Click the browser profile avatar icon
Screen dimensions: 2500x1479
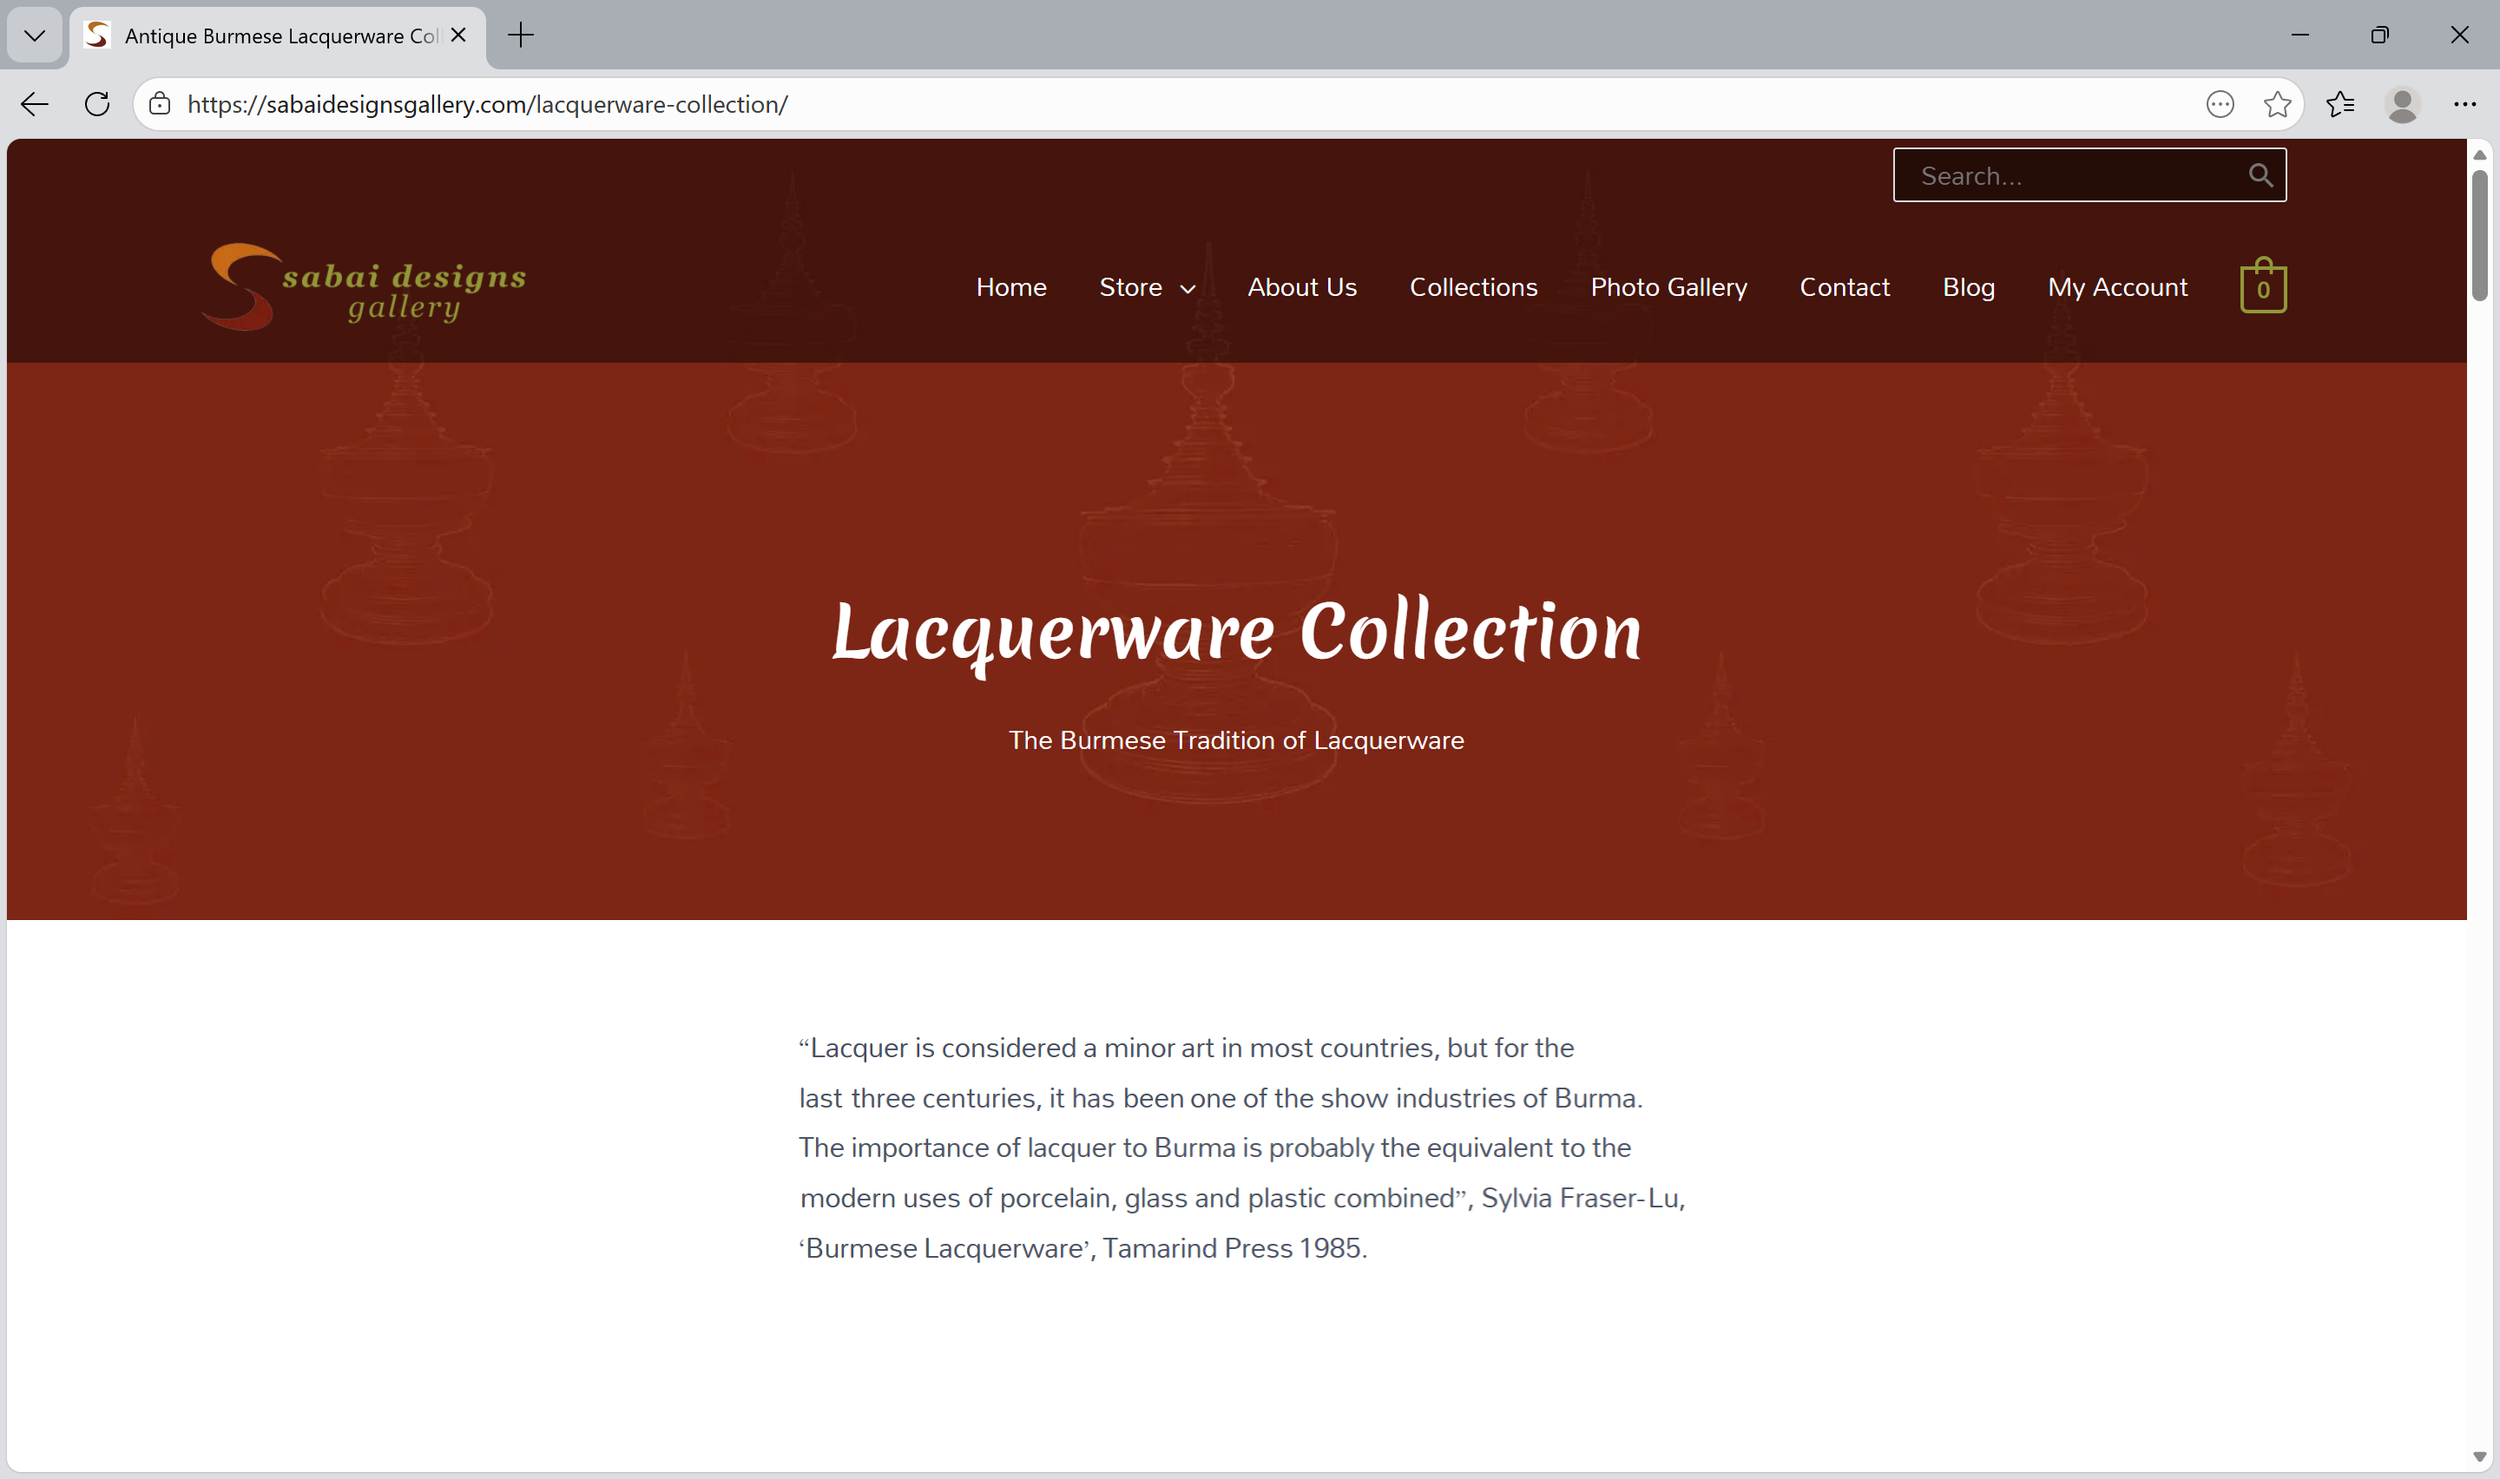click(x=2402, y=104)
